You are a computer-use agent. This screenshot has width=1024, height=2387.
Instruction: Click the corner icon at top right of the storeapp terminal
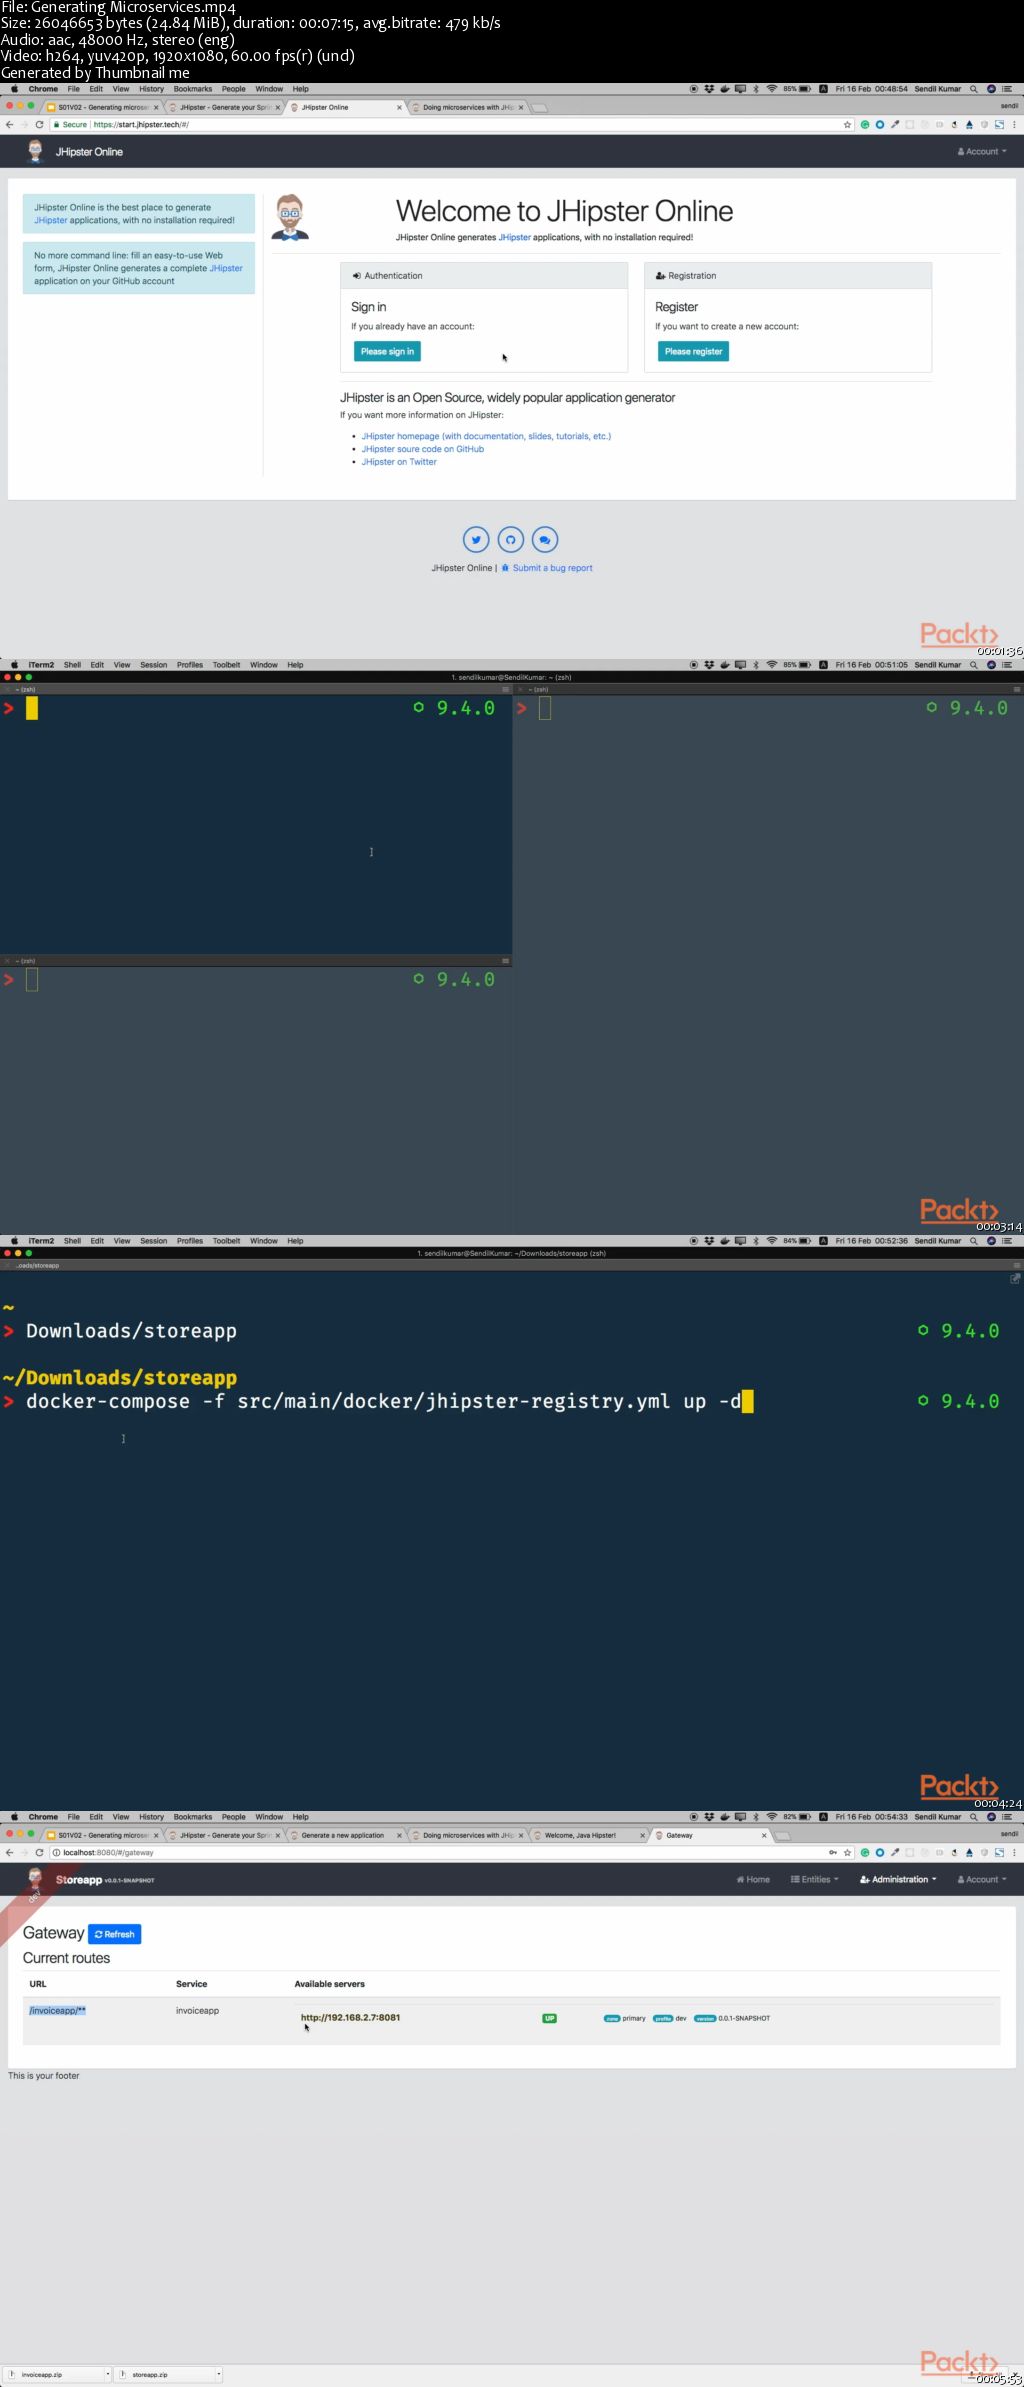tap(1015, 1279)
